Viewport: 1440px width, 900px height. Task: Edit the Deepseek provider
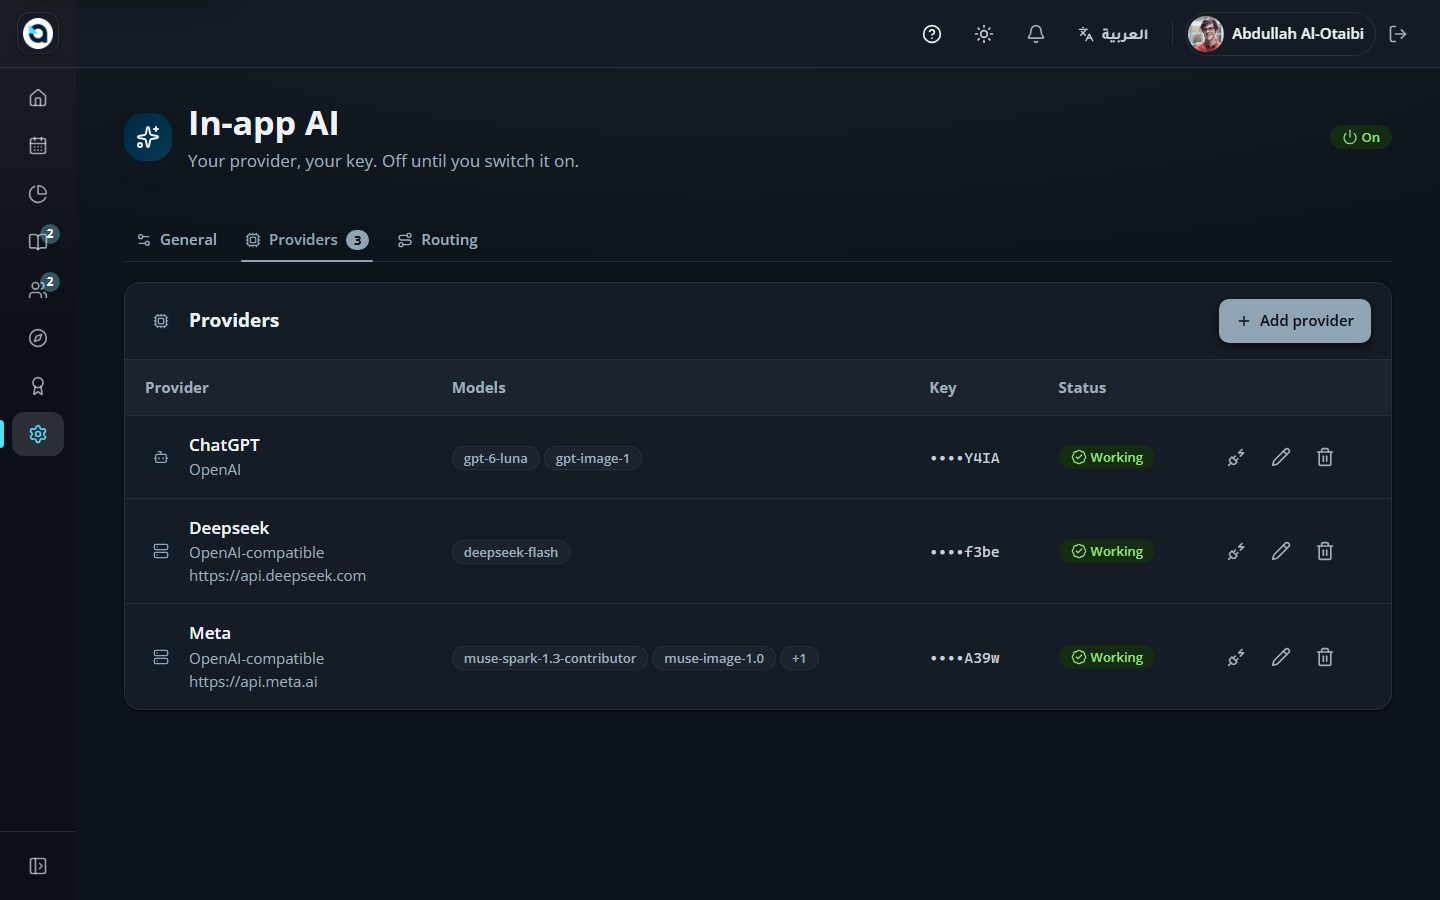pos(1281,551)
